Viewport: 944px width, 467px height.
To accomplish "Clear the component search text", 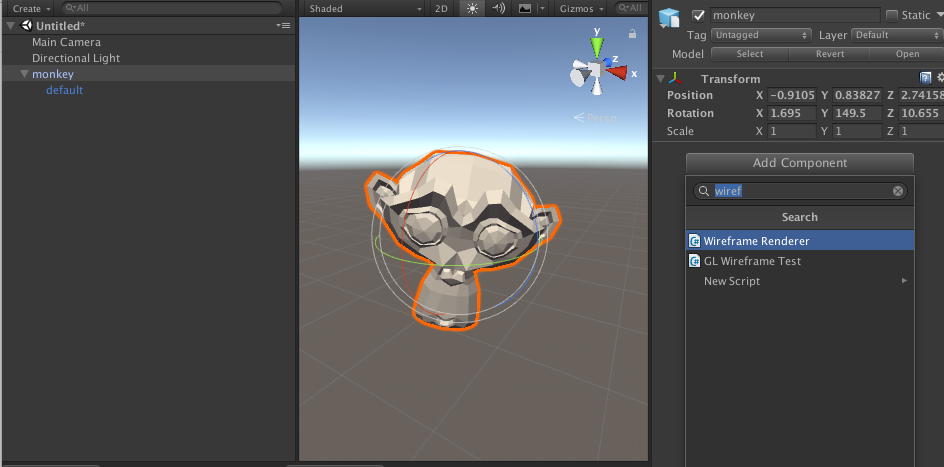I will [898, 191].
